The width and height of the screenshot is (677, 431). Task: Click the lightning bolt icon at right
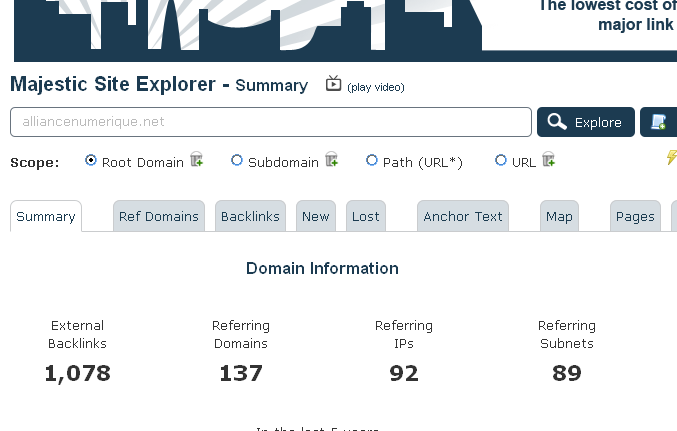pyautogui.click(x=671, y=157)
